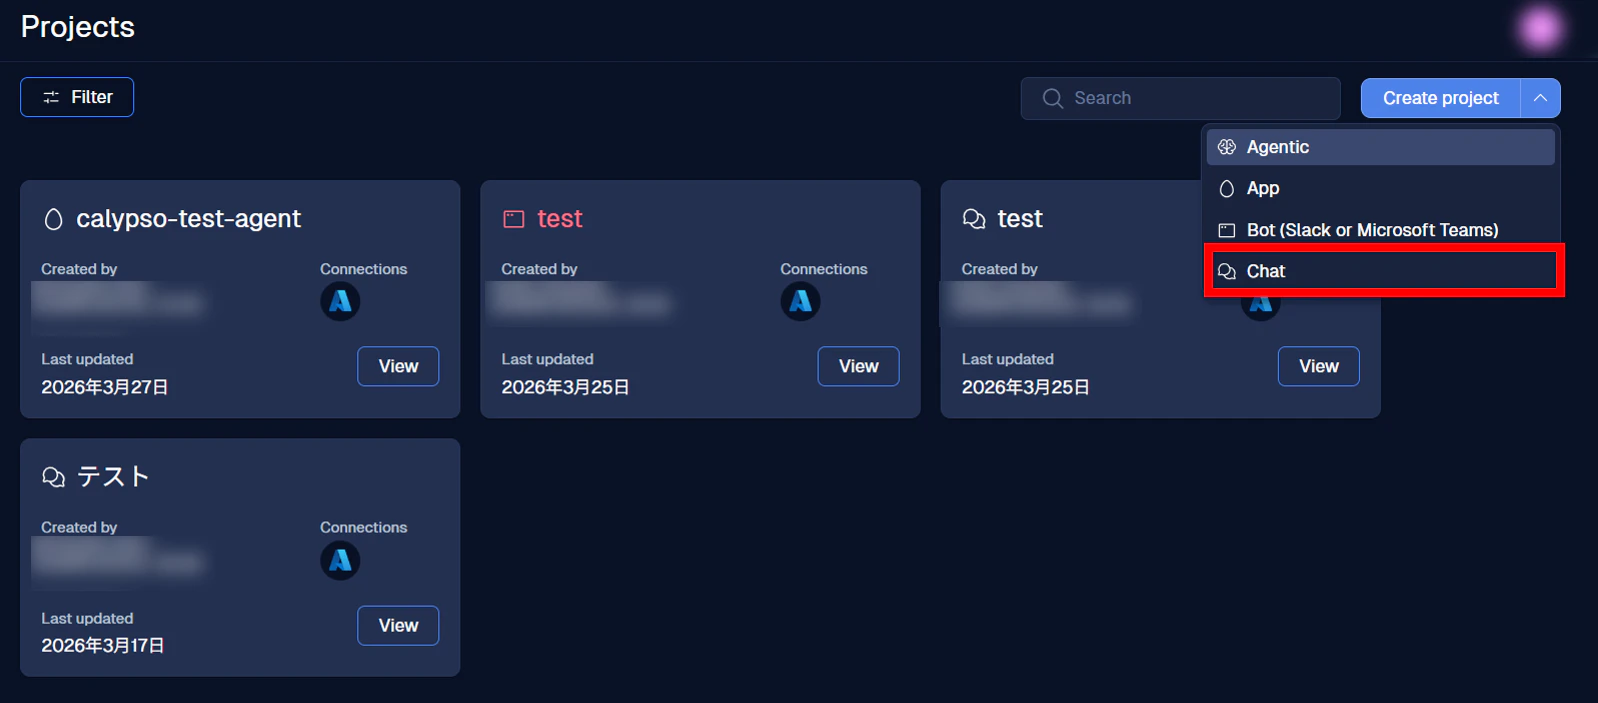Click the Create project button
Viewport: 1598px width, 703px height.
pos(1440,98)
